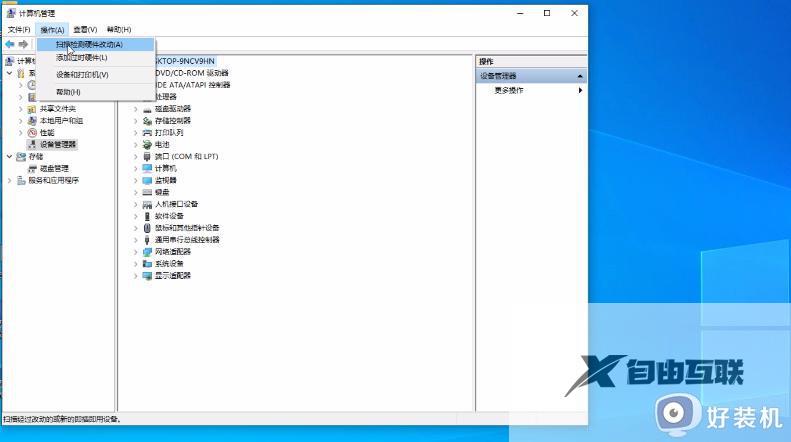The height and width of the screenshot is (442, 791).
Task: Select the 显示适配器 display icon
Action: coord(147,275)
